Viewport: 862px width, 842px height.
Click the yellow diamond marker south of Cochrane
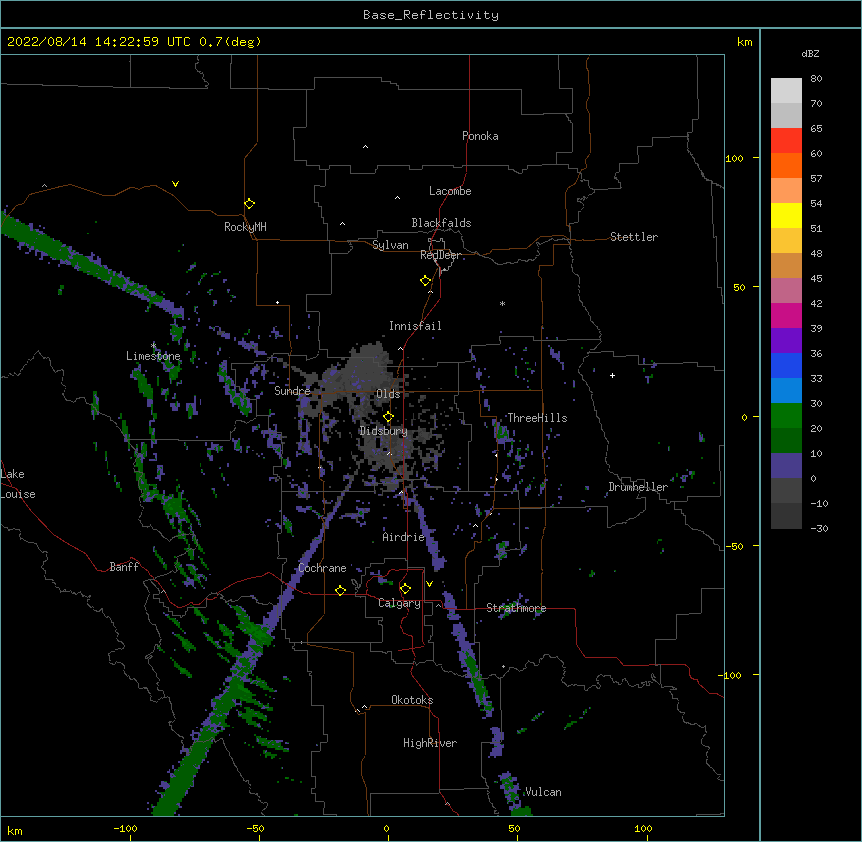pos(340,590)
